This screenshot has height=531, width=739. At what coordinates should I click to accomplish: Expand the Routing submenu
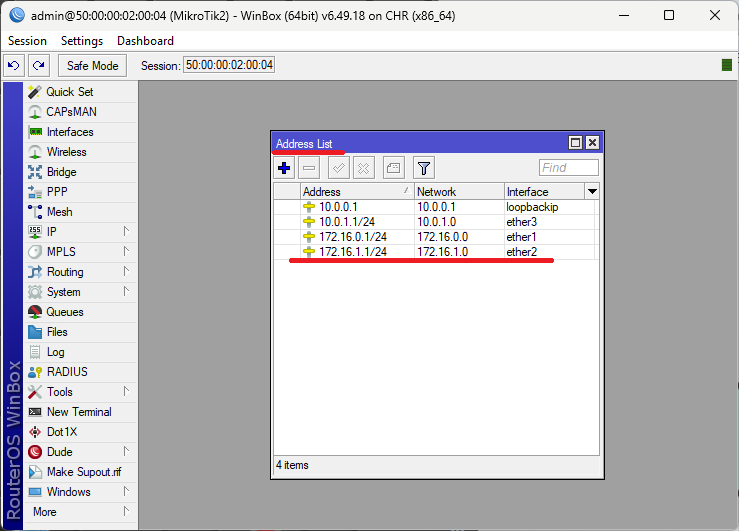point(65,272)
